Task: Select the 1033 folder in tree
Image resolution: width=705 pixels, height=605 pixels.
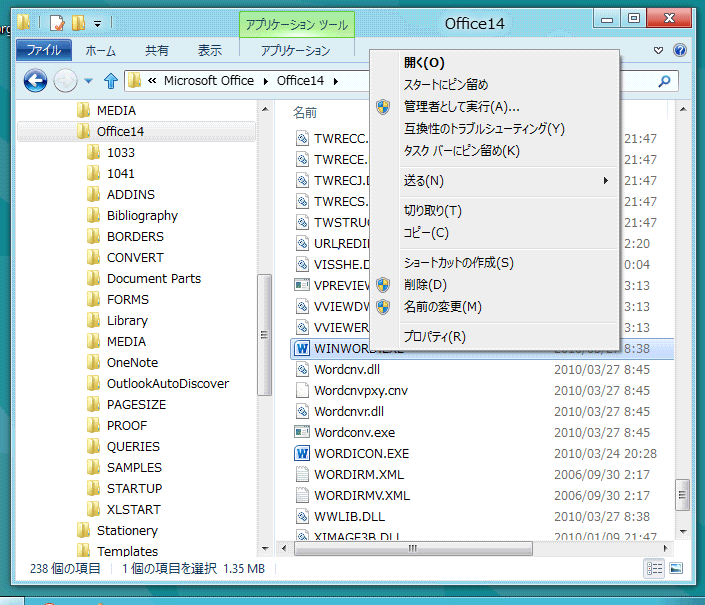Action: tap(120, 152)
